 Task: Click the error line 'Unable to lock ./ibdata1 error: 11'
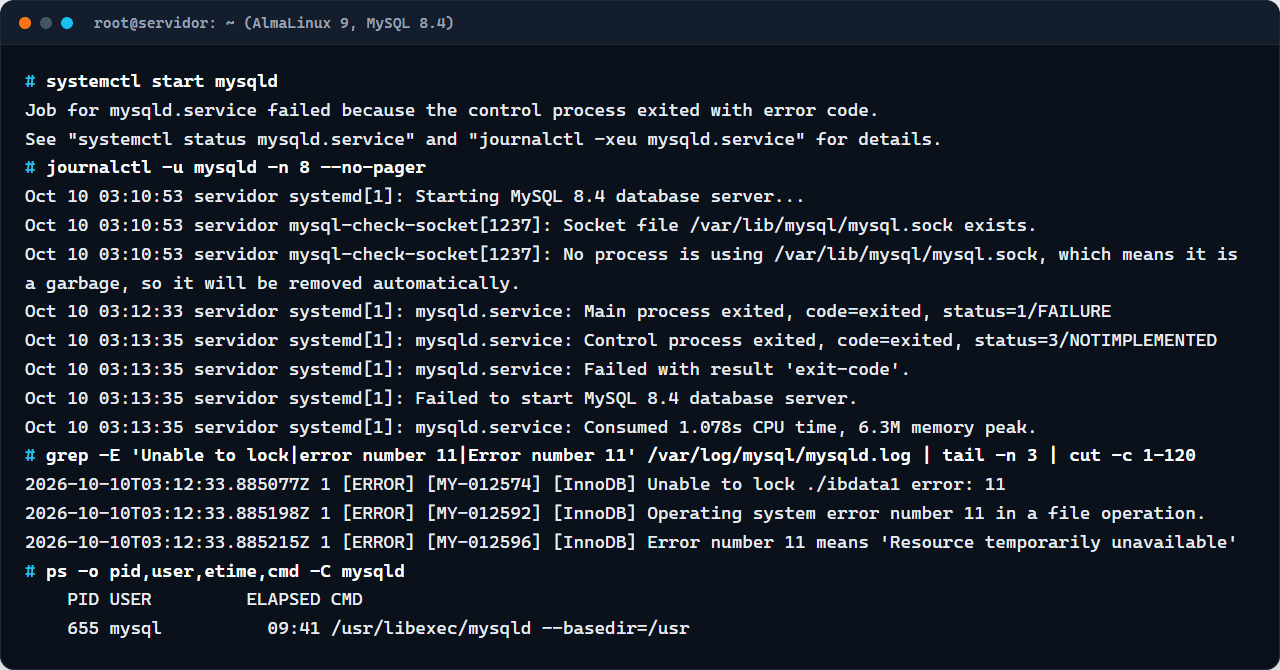[x=515, y=486]
